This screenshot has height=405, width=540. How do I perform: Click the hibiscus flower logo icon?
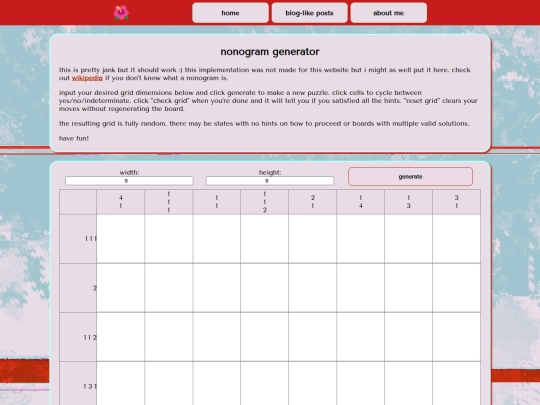pos(121,13)
